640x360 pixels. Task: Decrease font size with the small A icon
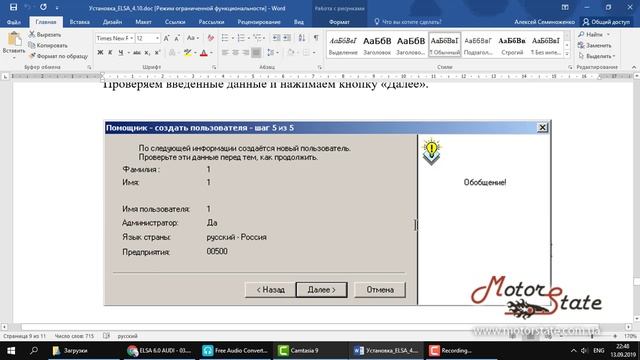177,38
